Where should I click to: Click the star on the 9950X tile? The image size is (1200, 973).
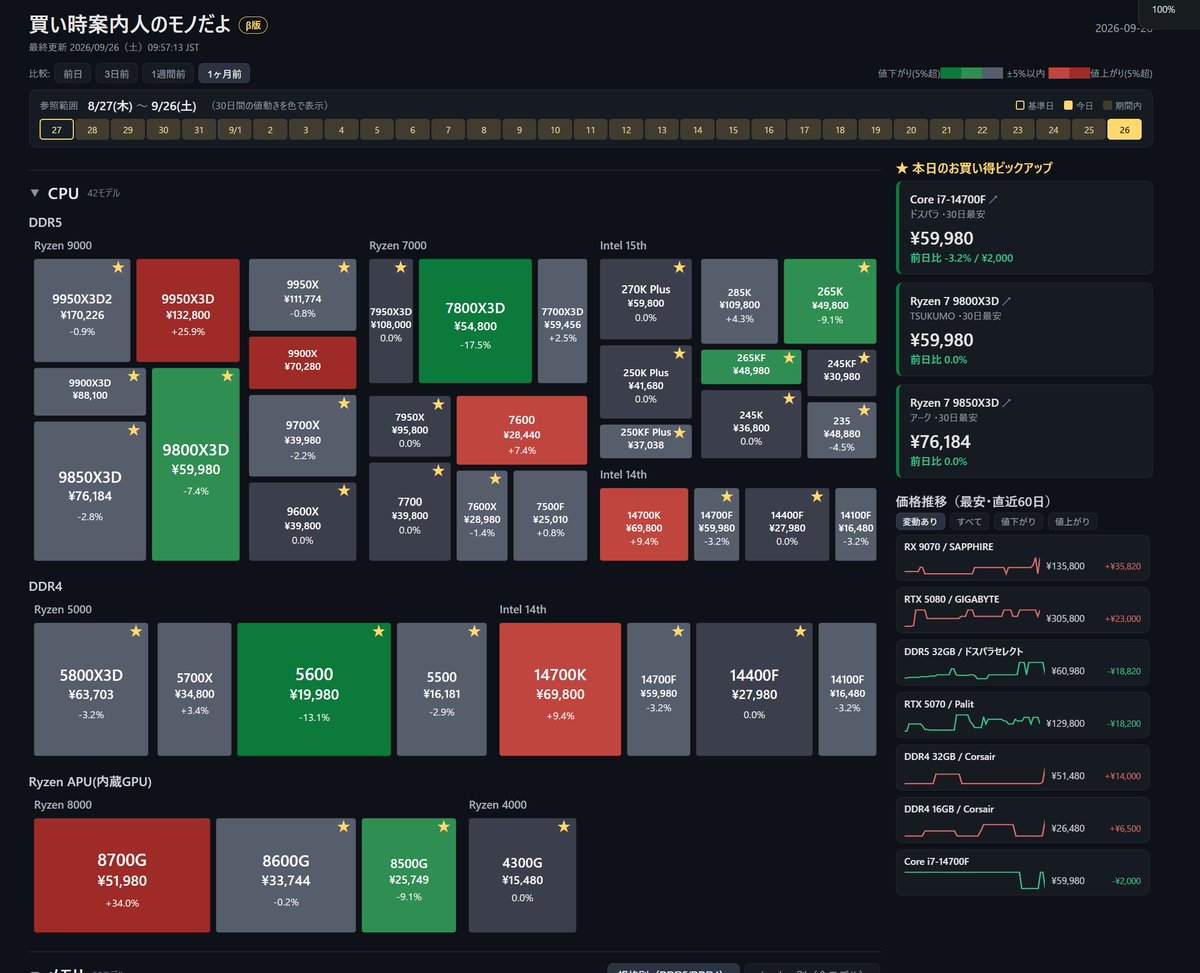coord(344,268)
